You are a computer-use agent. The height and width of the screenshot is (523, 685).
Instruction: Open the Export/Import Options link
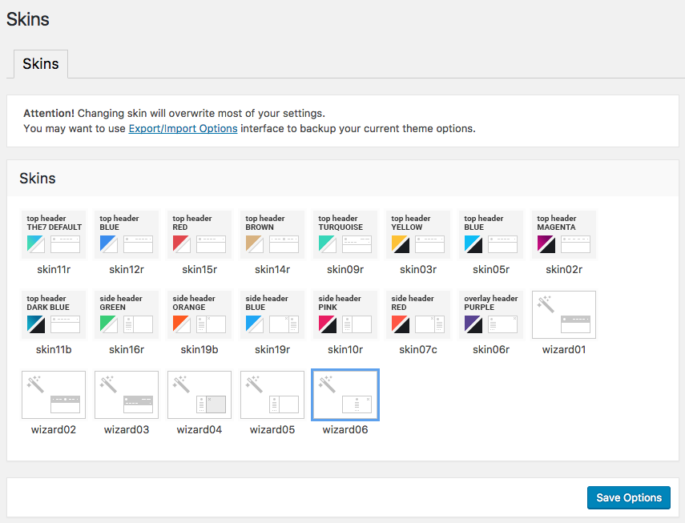pos(183,129)
